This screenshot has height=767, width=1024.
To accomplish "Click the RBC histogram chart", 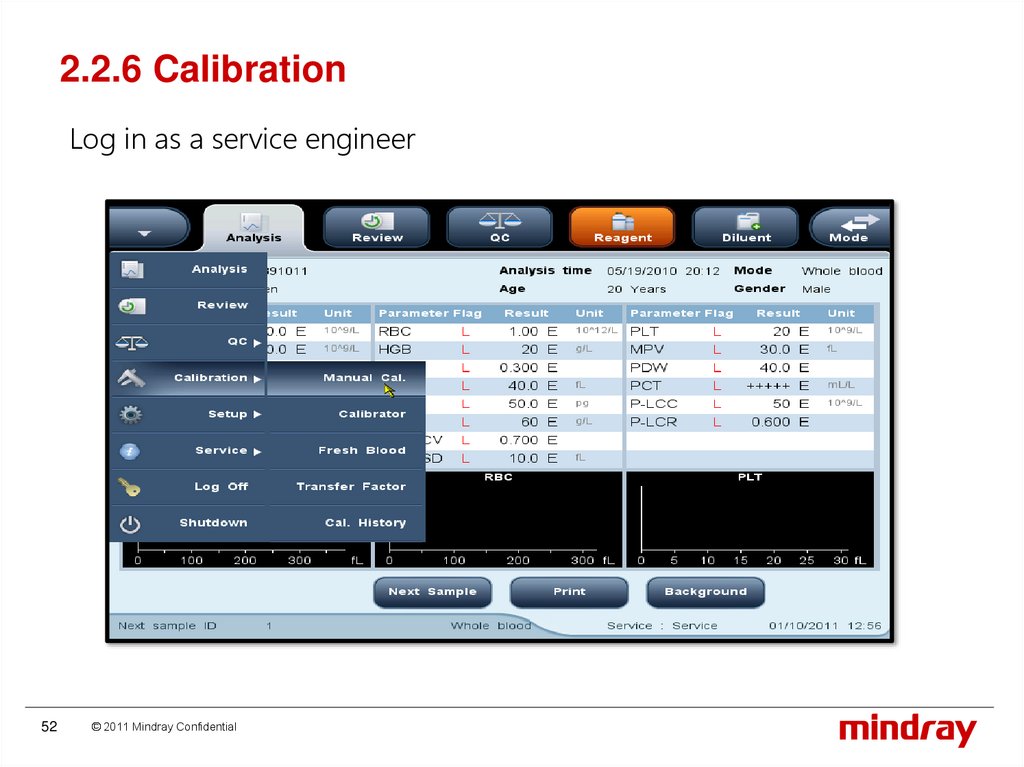I will (524, 519).
